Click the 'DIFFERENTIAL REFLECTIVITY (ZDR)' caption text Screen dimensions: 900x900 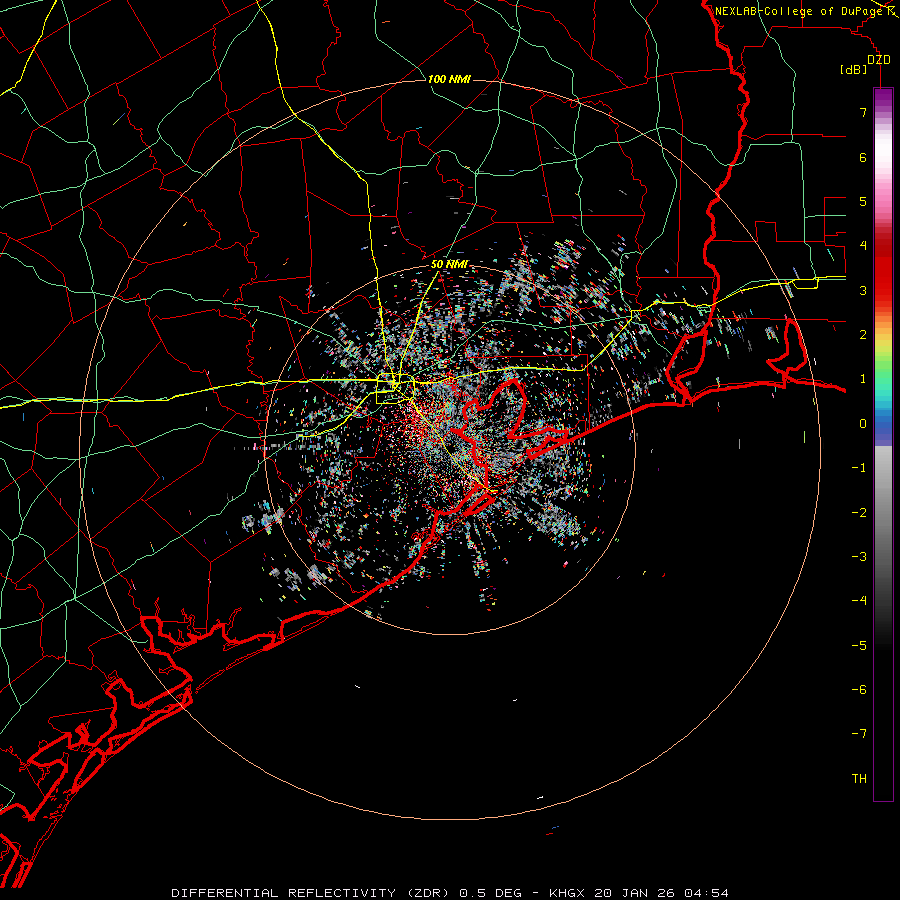312,893
